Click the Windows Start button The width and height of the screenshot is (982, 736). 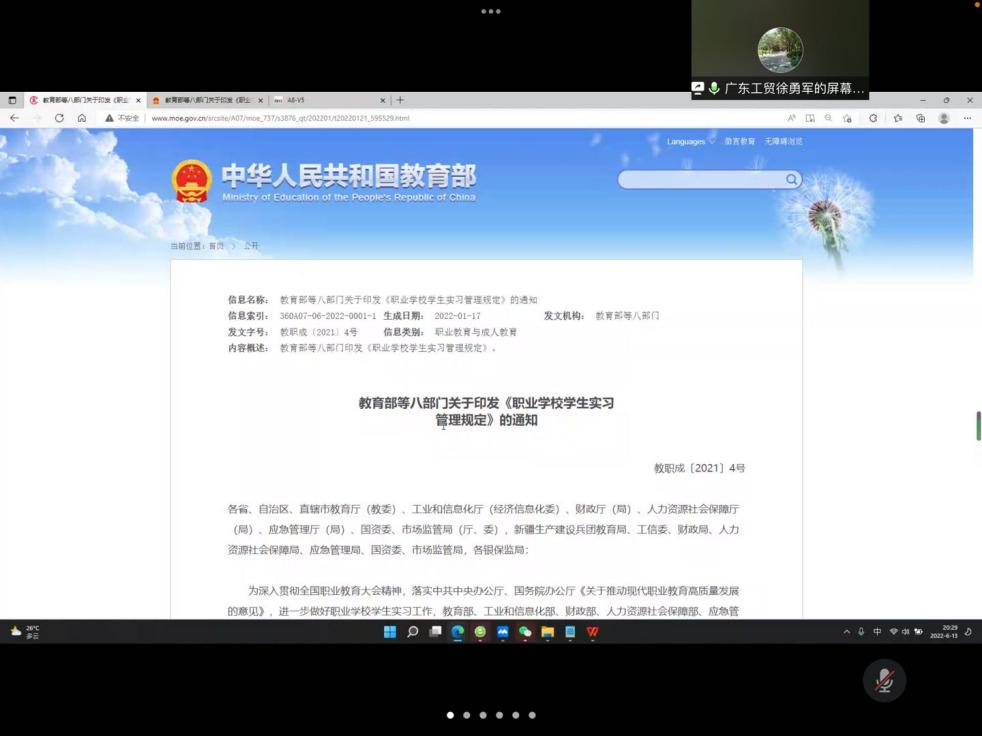(x=390, y=632)
